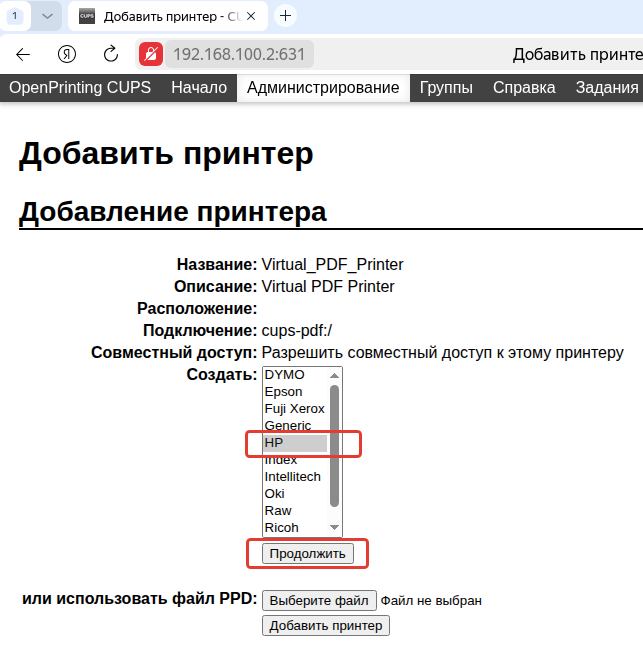This screenshot has height=645, width=643.
Task: Select Oki in the manufacturer list
Action: [x=295, y=494]
